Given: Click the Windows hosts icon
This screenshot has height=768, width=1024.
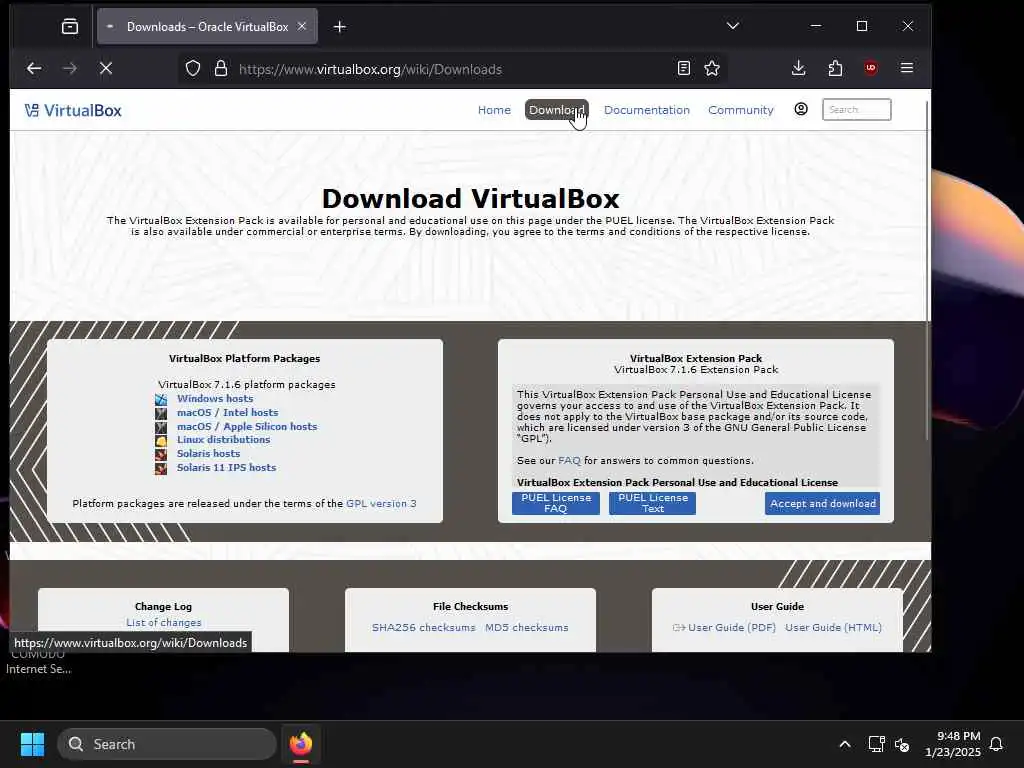Looking at the screenshot, I should pyautogui.click(x=161, y=399).
